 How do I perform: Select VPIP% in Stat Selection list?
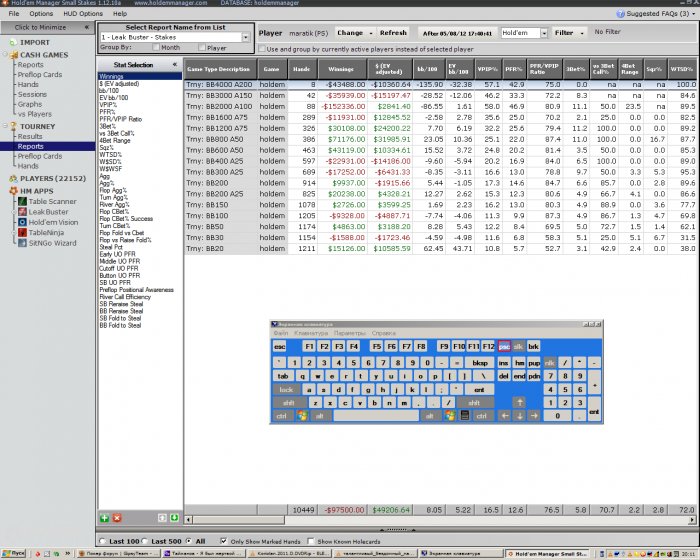pos(108,105)
